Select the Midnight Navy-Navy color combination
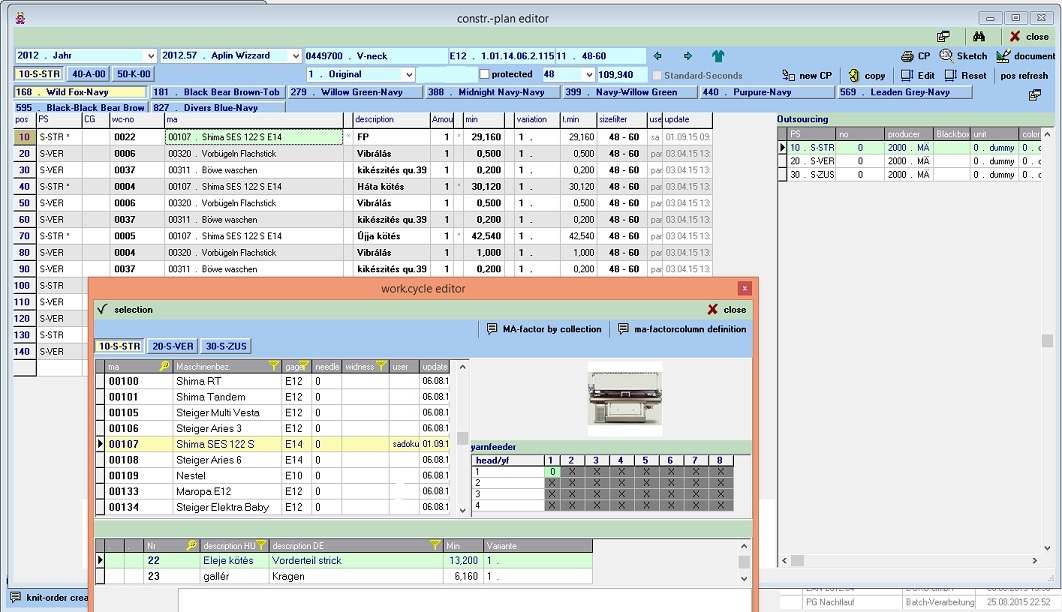Screen dimensions: 1062x612 coord(490,92)
